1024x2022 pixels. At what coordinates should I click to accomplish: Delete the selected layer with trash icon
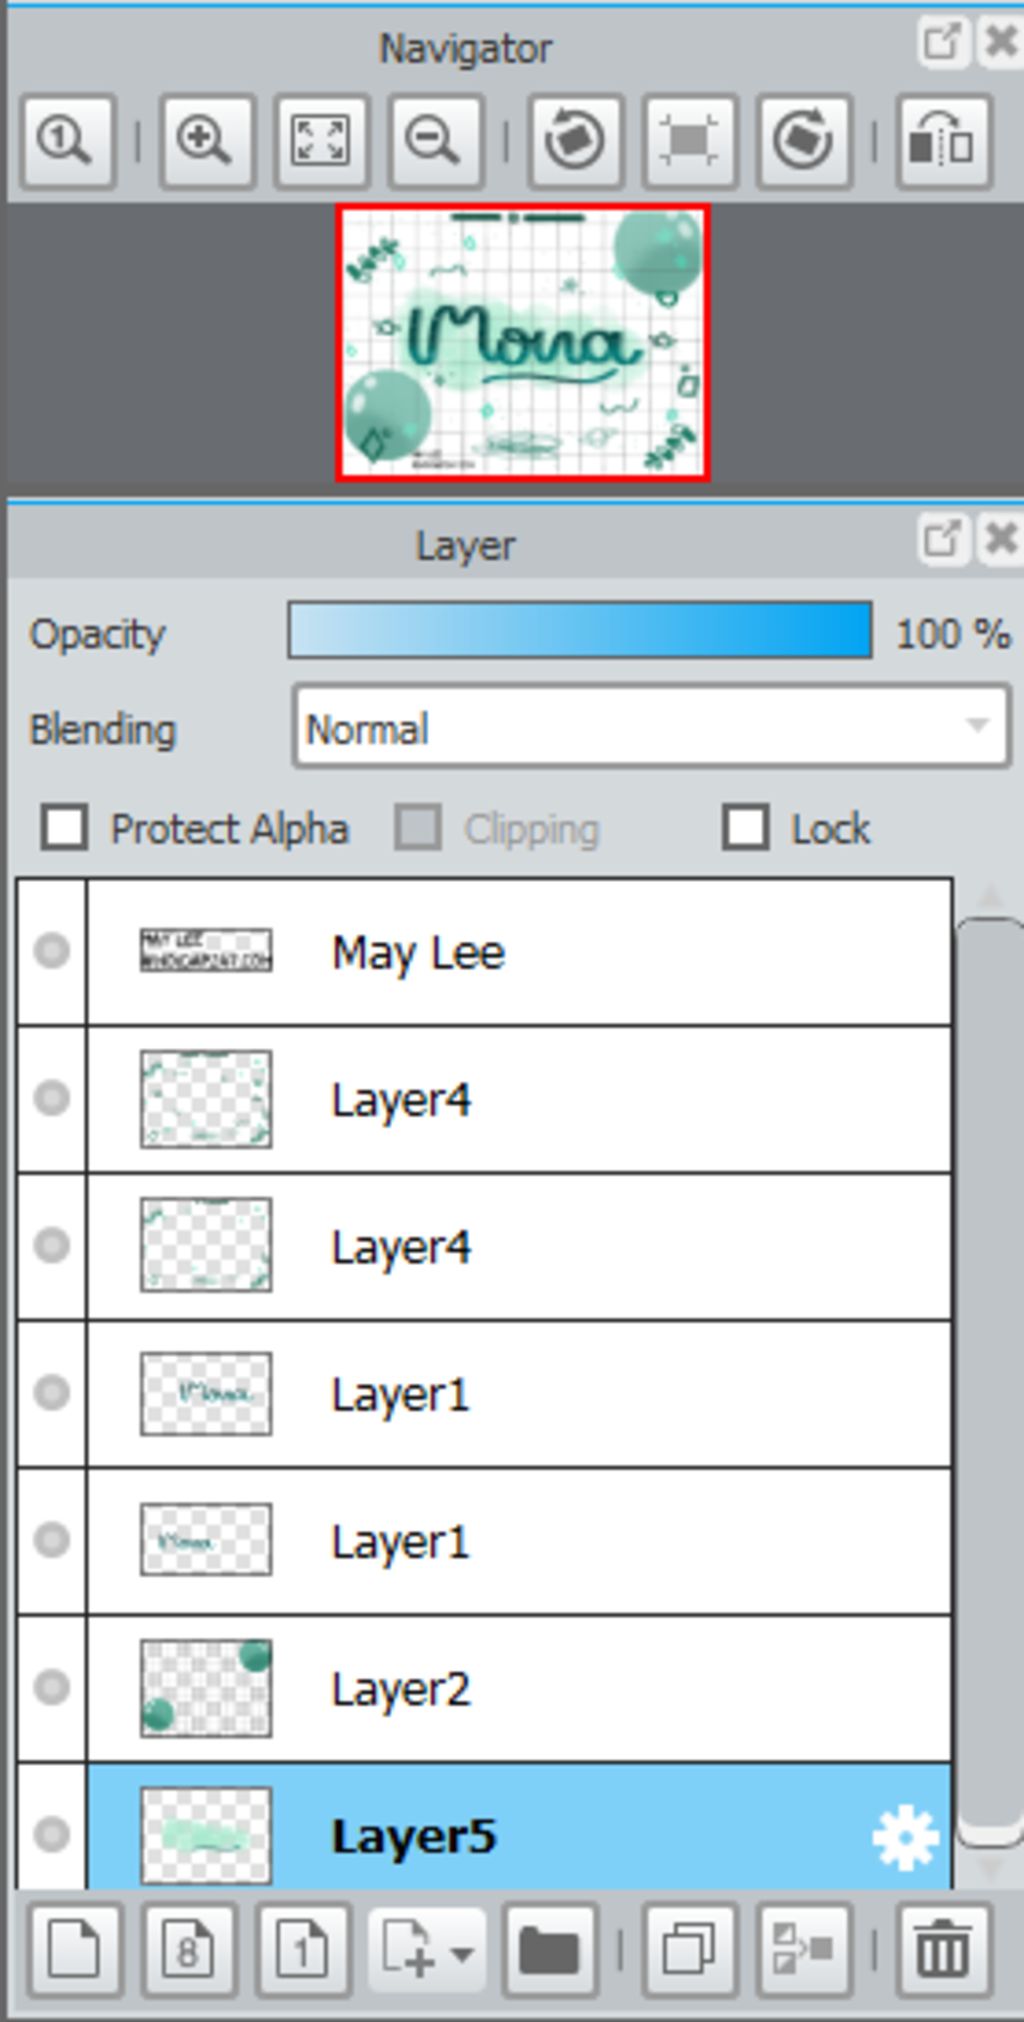click(943, 1950)
